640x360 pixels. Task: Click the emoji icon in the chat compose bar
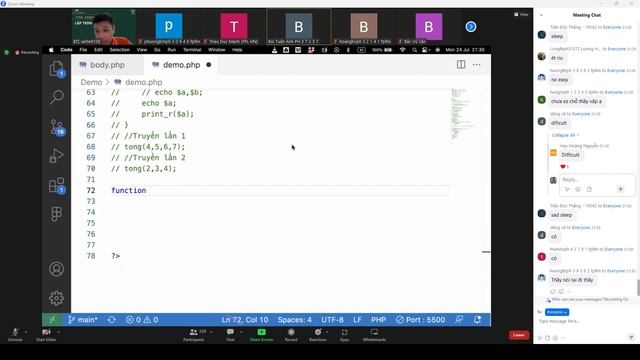555,338
